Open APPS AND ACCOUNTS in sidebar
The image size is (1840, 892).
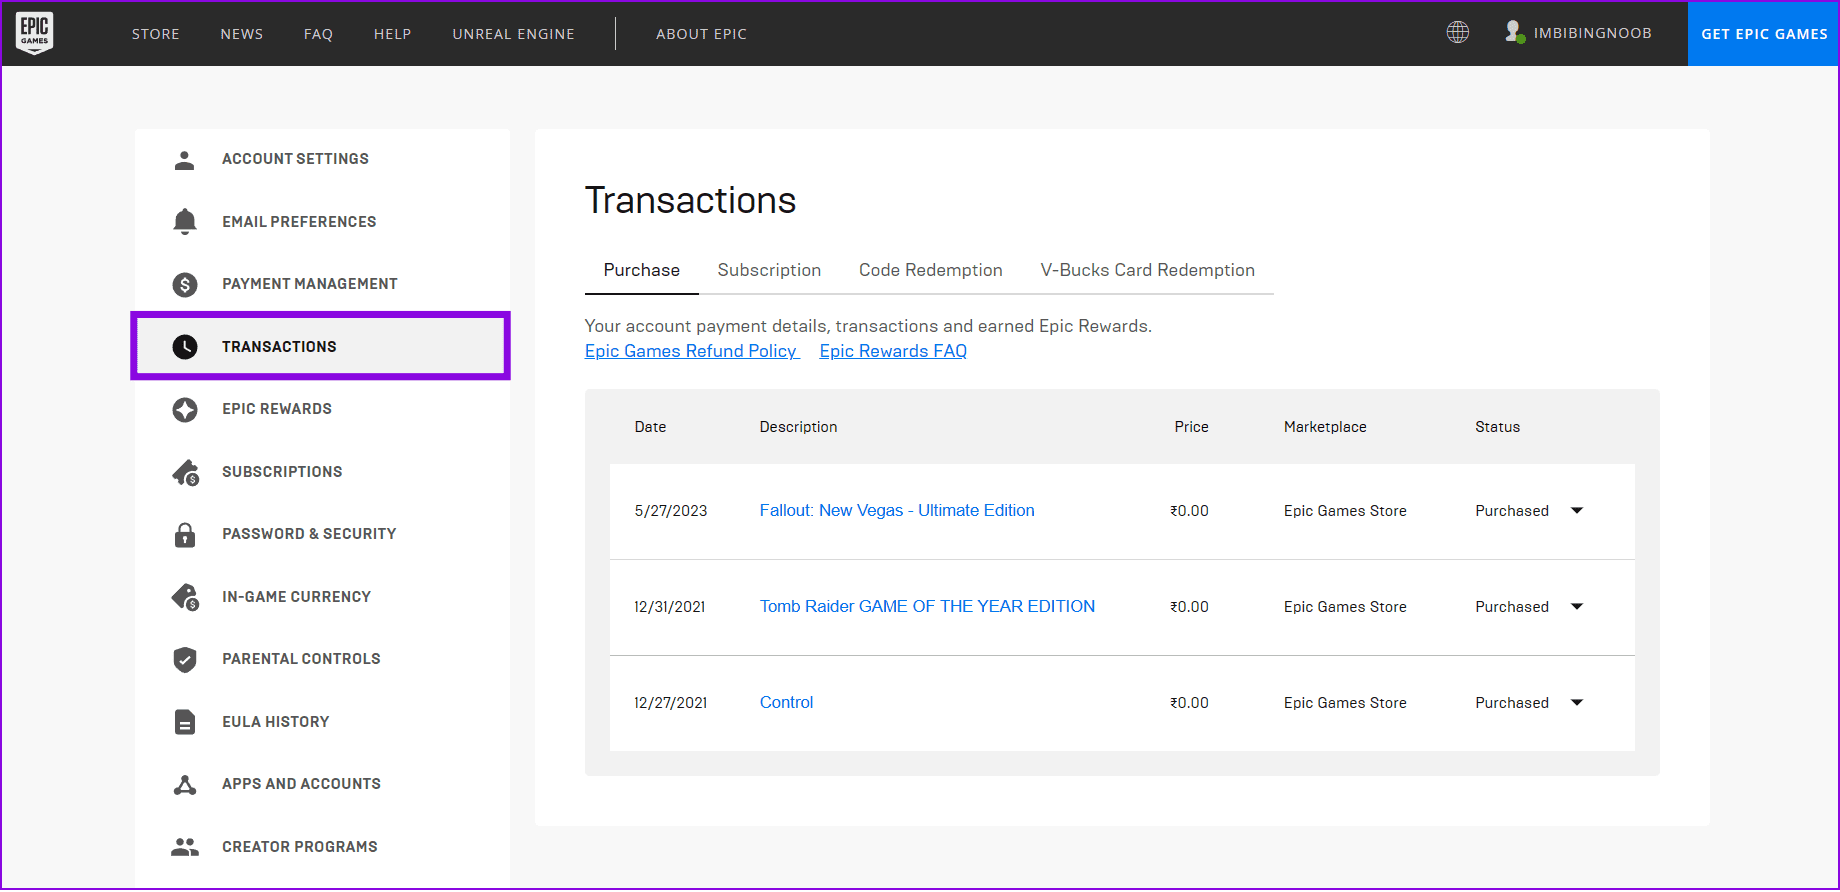[x=301, y=784]
